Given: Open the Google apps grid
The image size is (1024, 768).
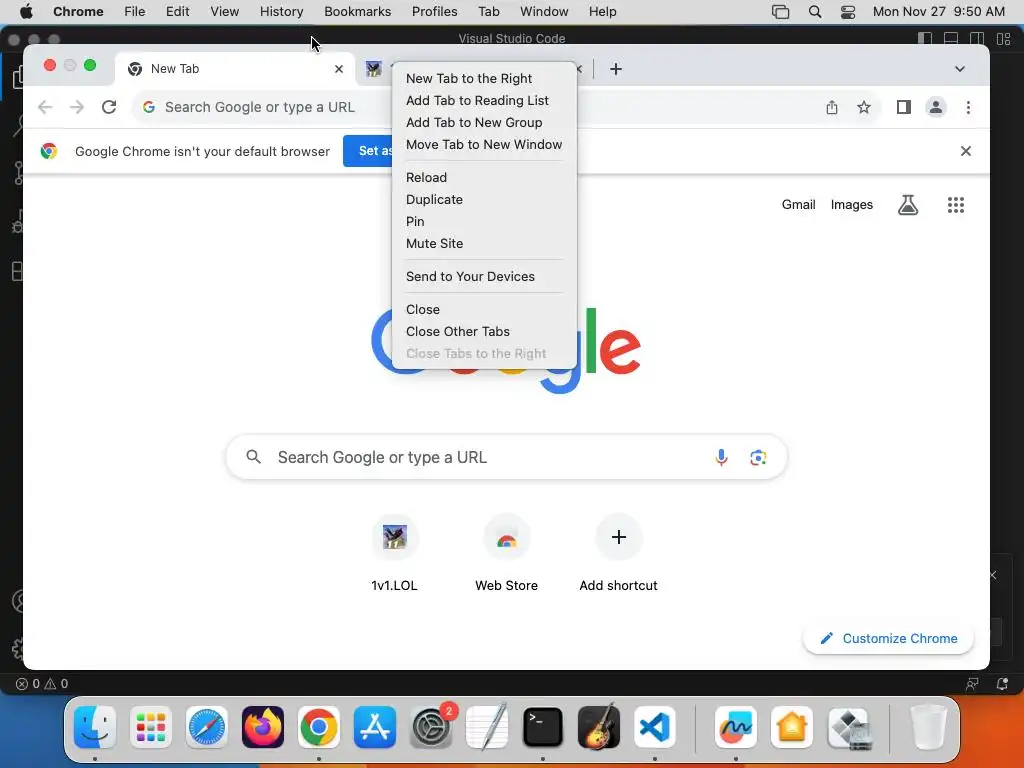Looking at the screenshot, I should [955, 205].
